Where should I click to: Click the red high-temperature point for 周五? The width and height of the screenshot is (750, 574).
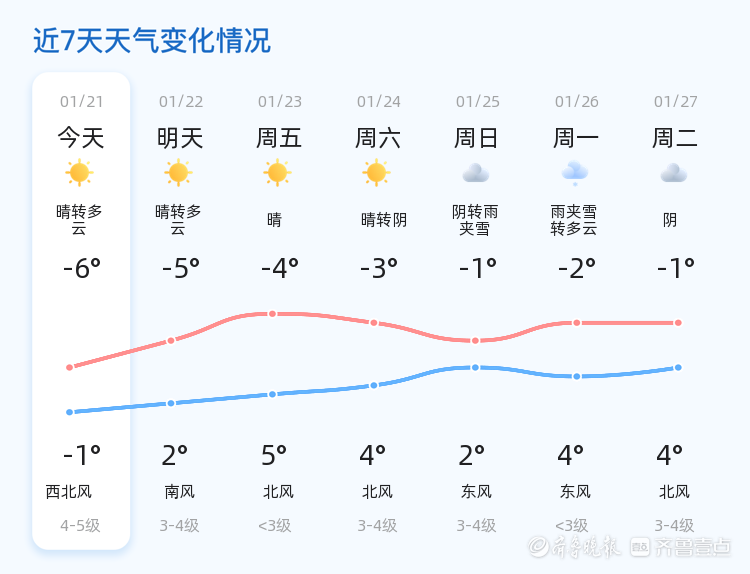click(x=272, y=314)
